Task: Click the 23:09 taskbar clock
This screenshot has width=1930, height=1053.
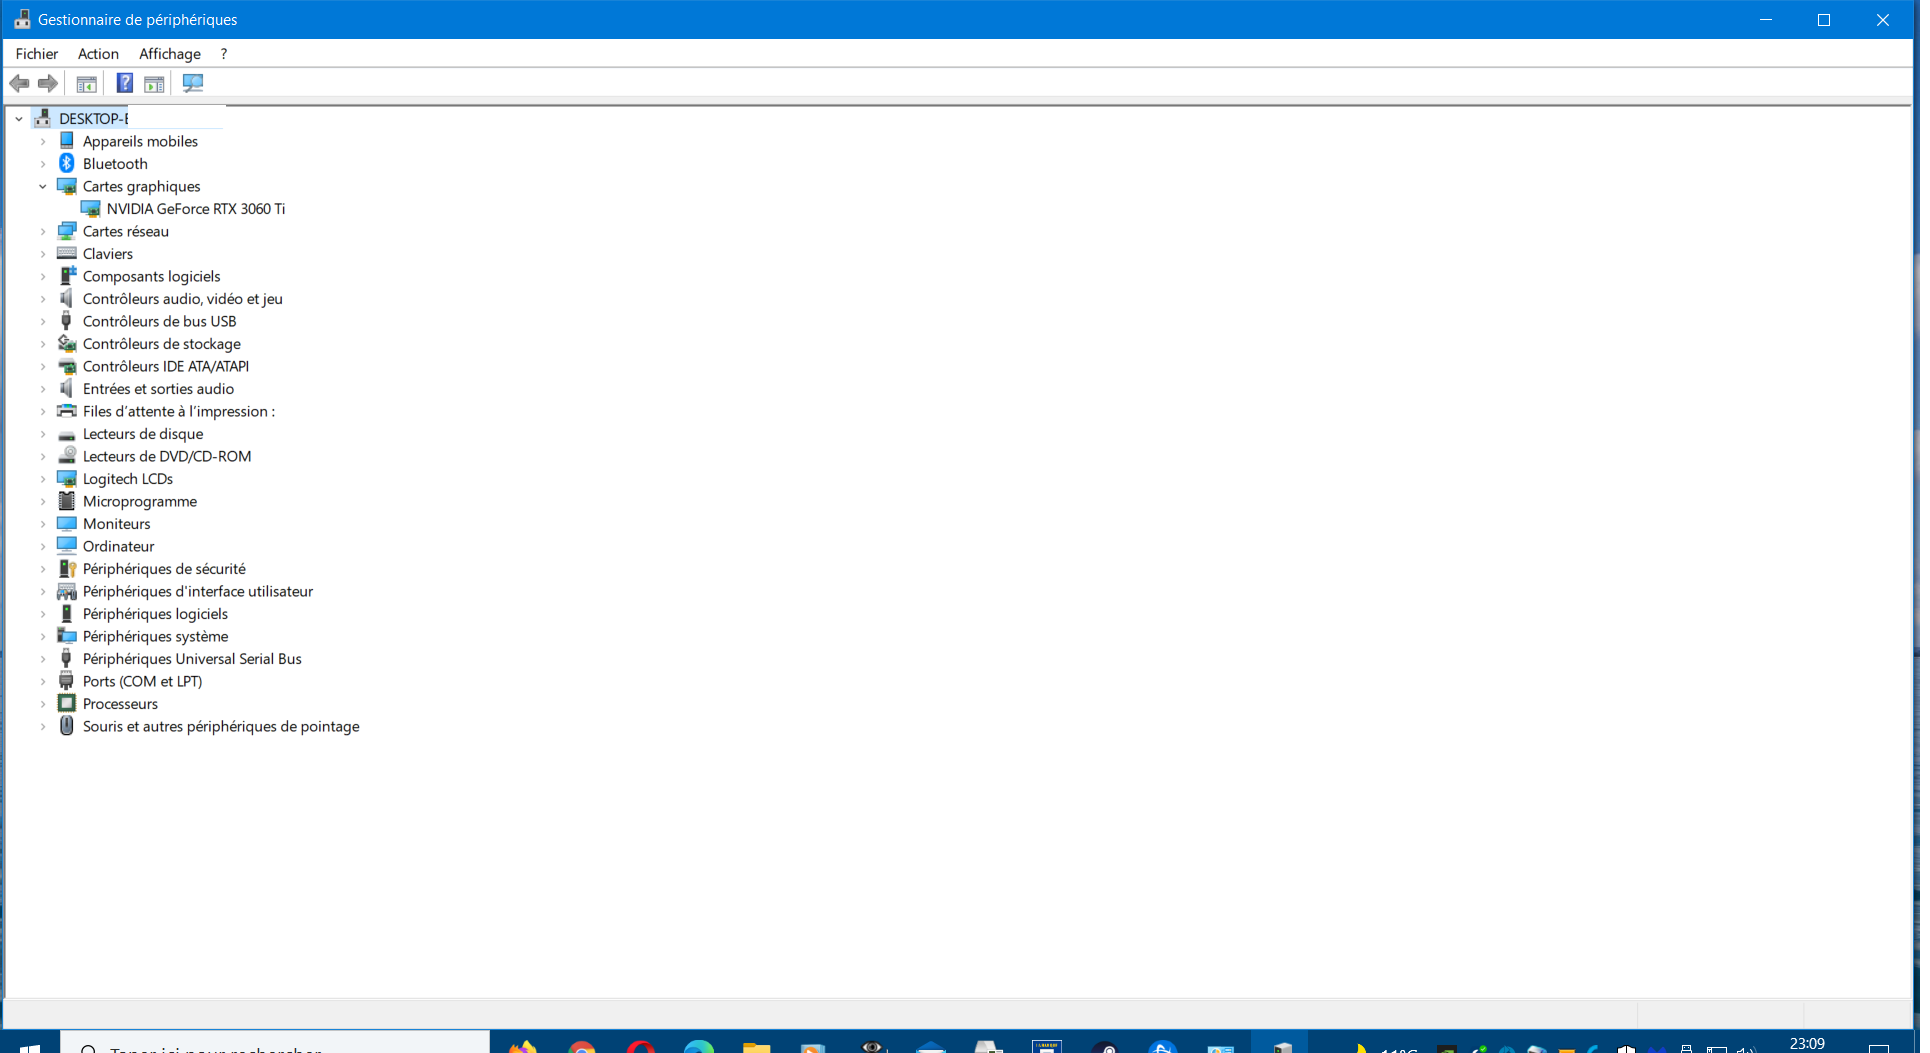Action: tap(1807, 1043)
